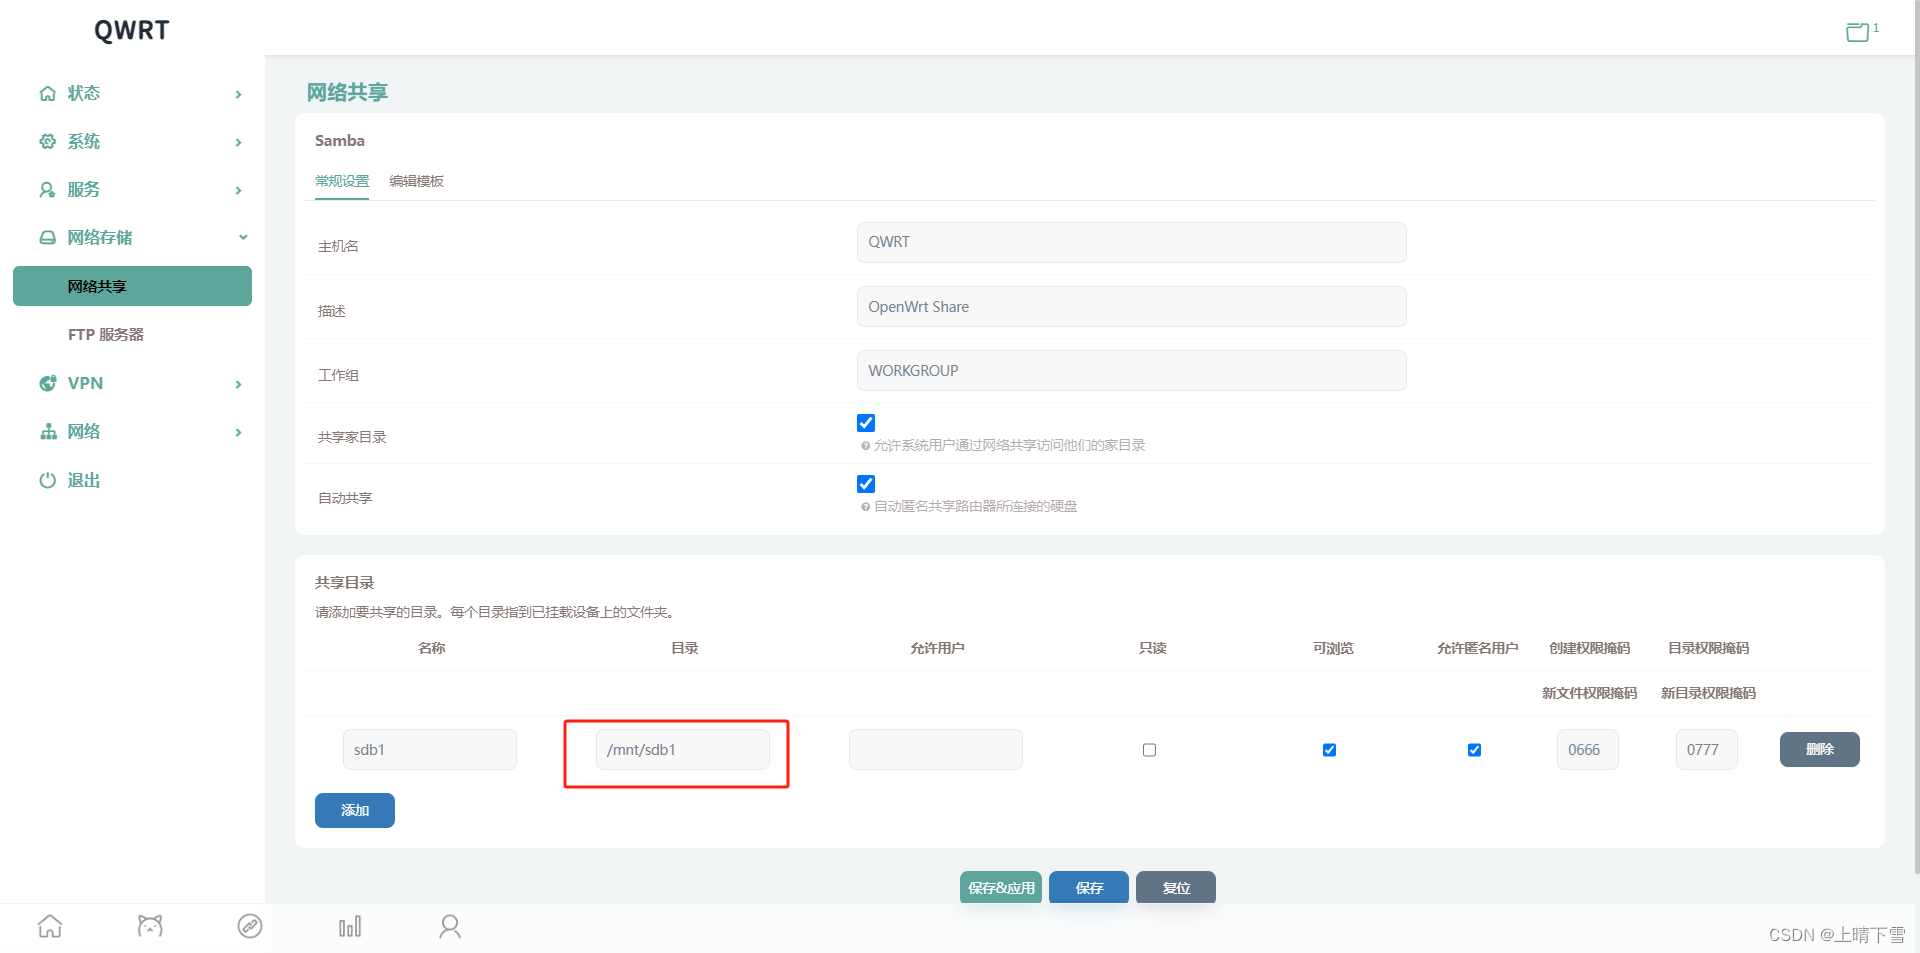The height and width of the screenshot is (953, 1920).
Task: Click the 退出 power icon in sidebar
Action: [x=47, y=480]
